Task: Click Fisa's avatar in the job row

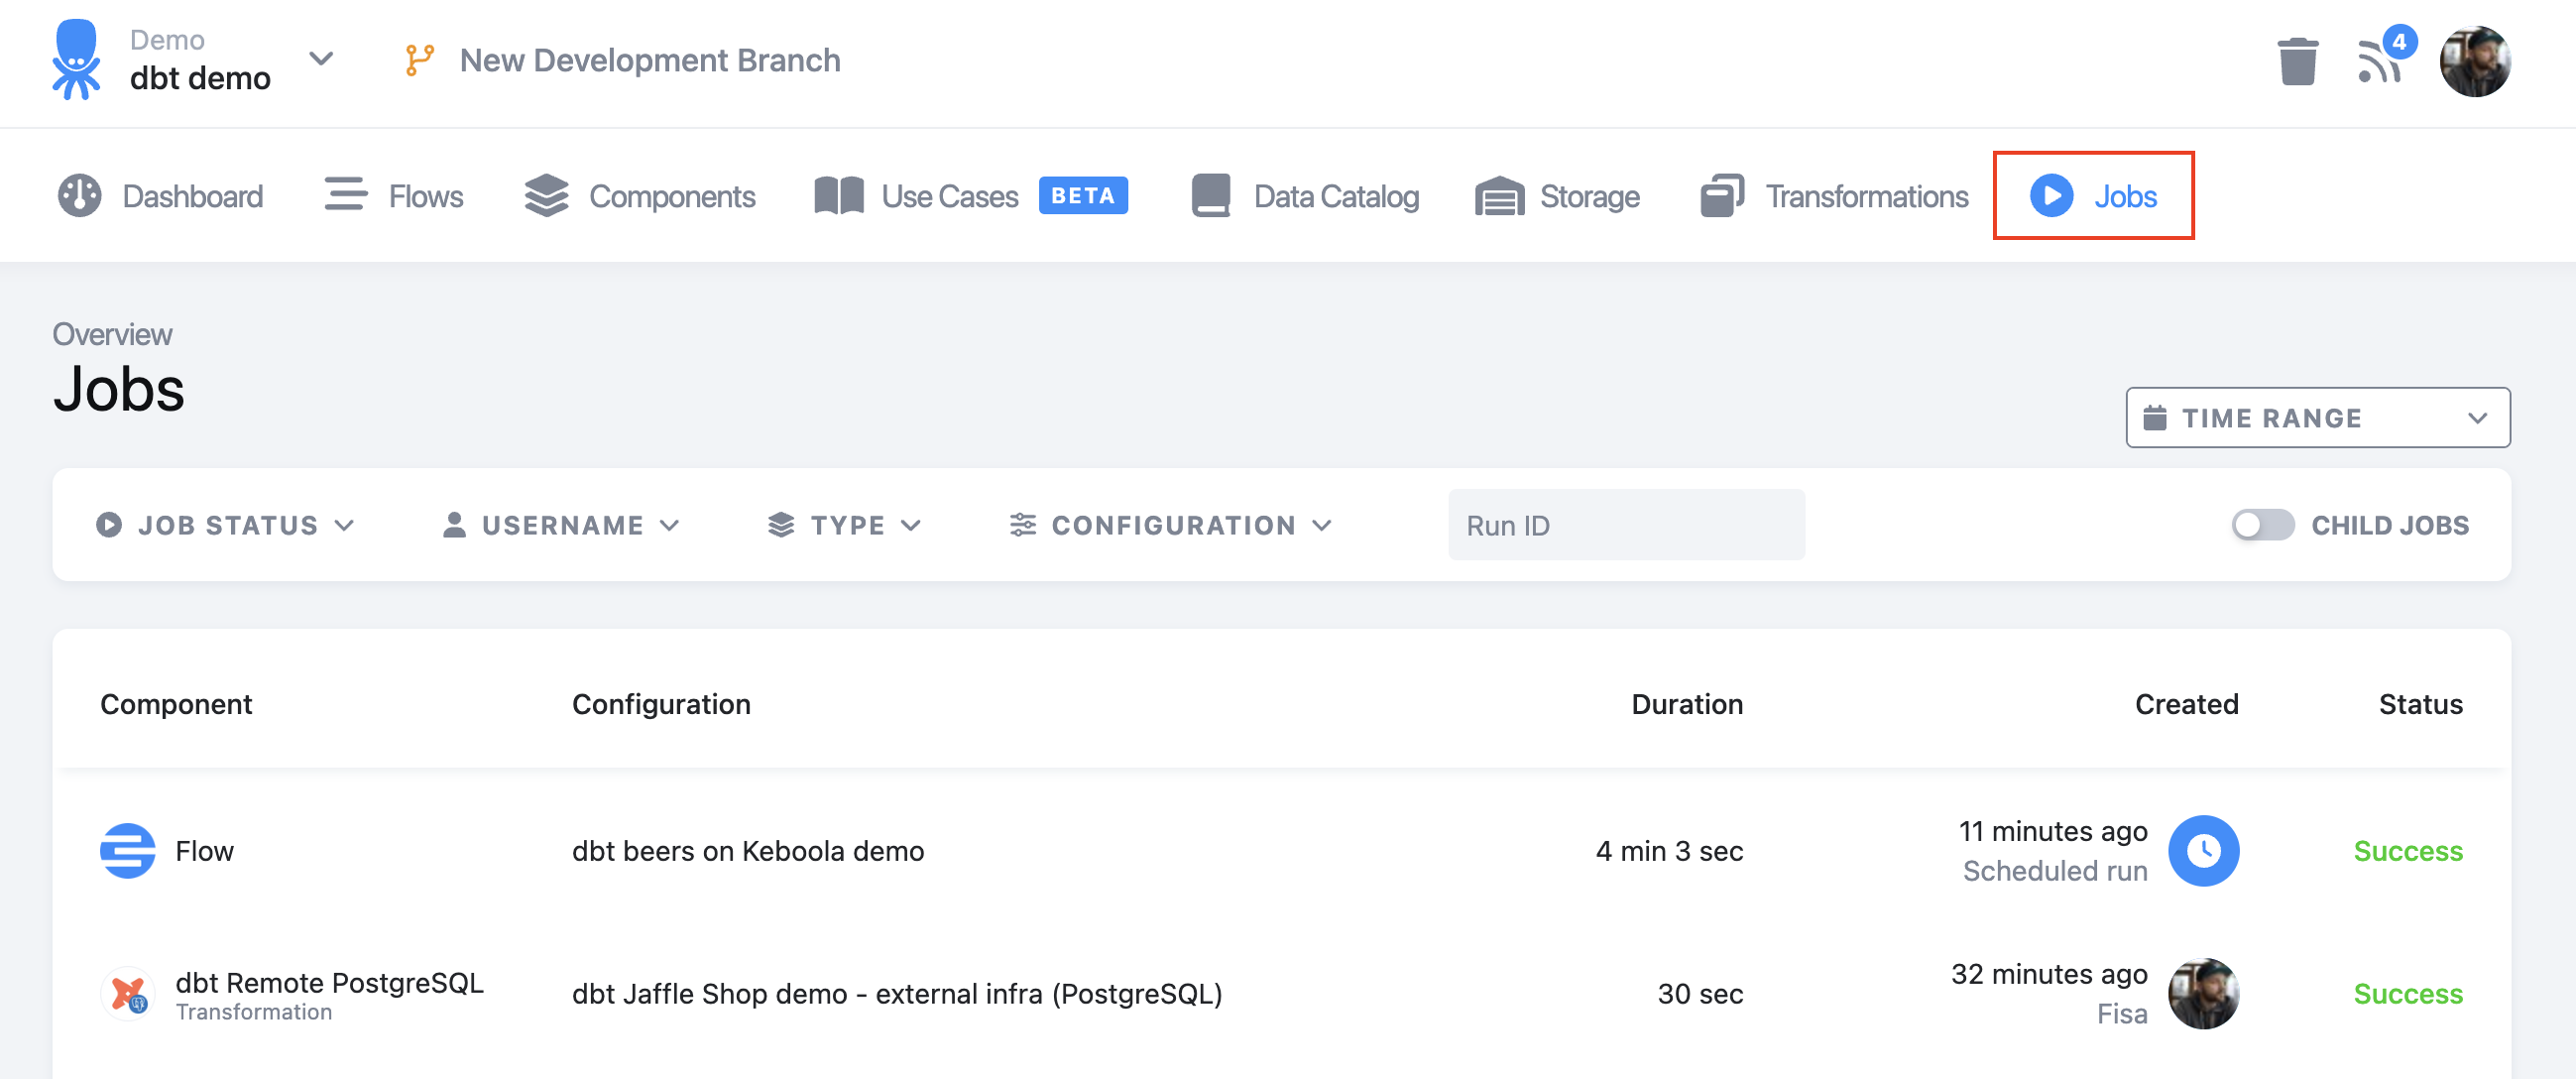Action: (2203, 993)
